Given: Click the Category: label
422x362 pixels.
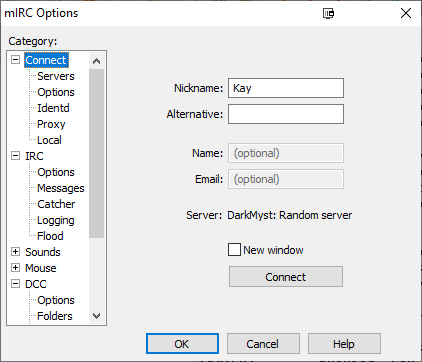Looking at the screenshot, I should coord(33,41).
